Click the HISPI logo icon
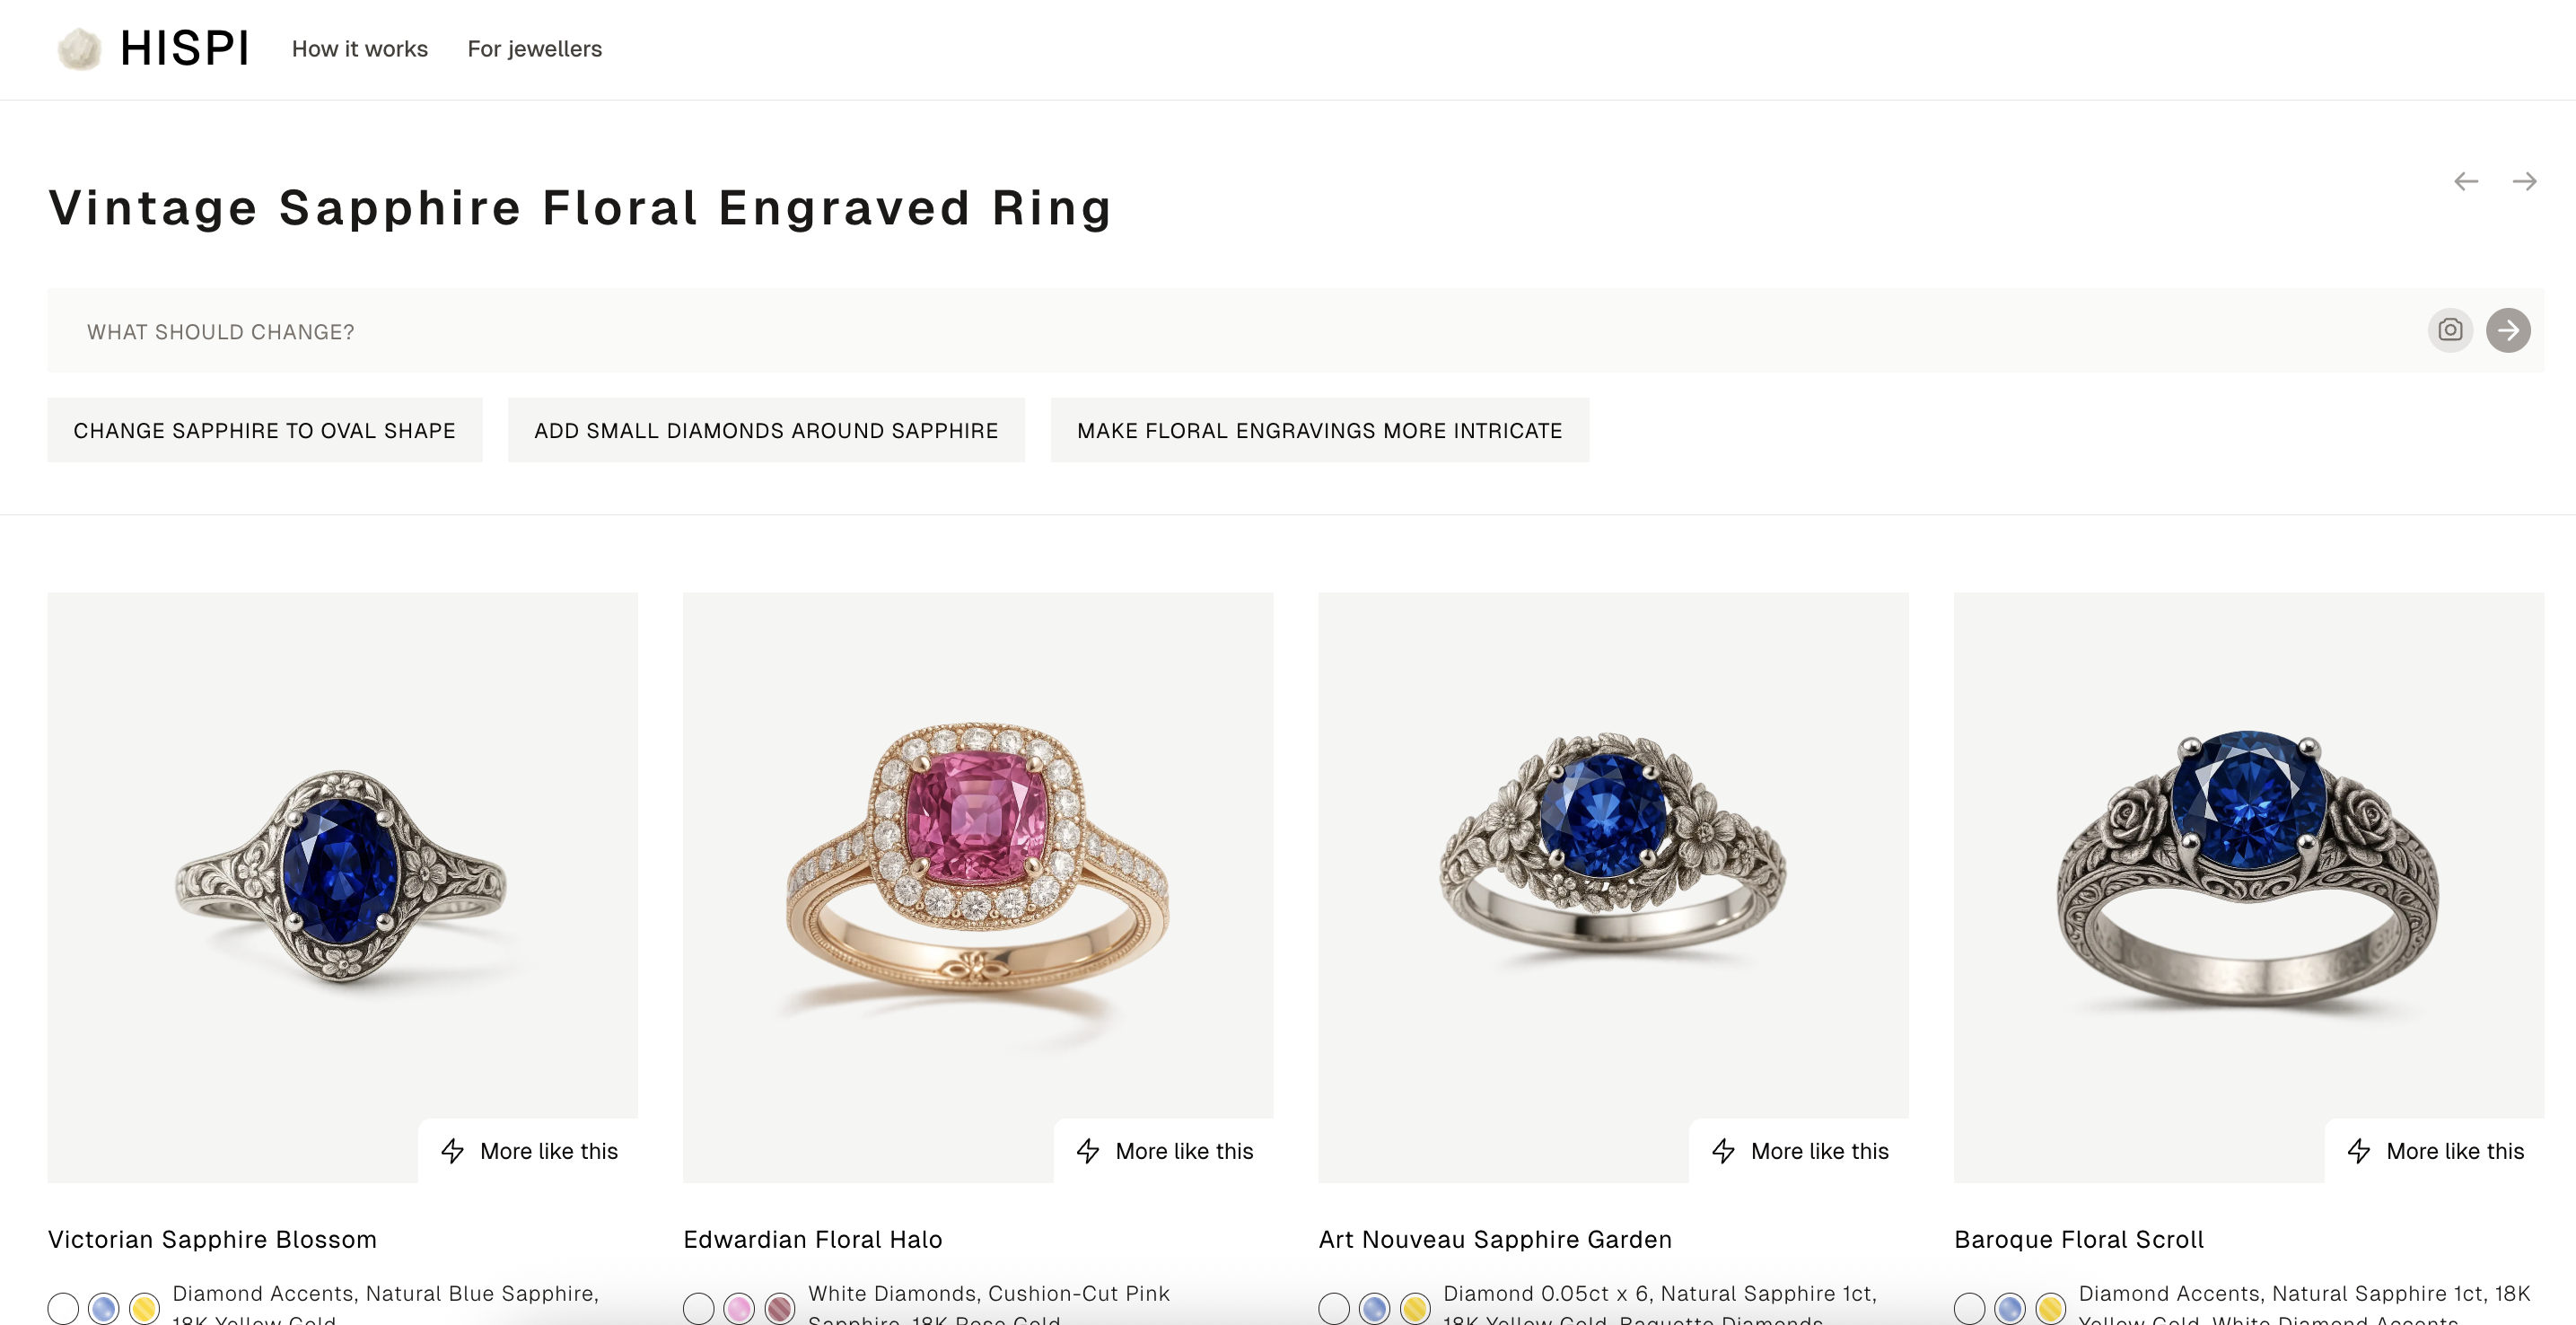This screenshot has width=2576, height=1325. pos(79,49)
